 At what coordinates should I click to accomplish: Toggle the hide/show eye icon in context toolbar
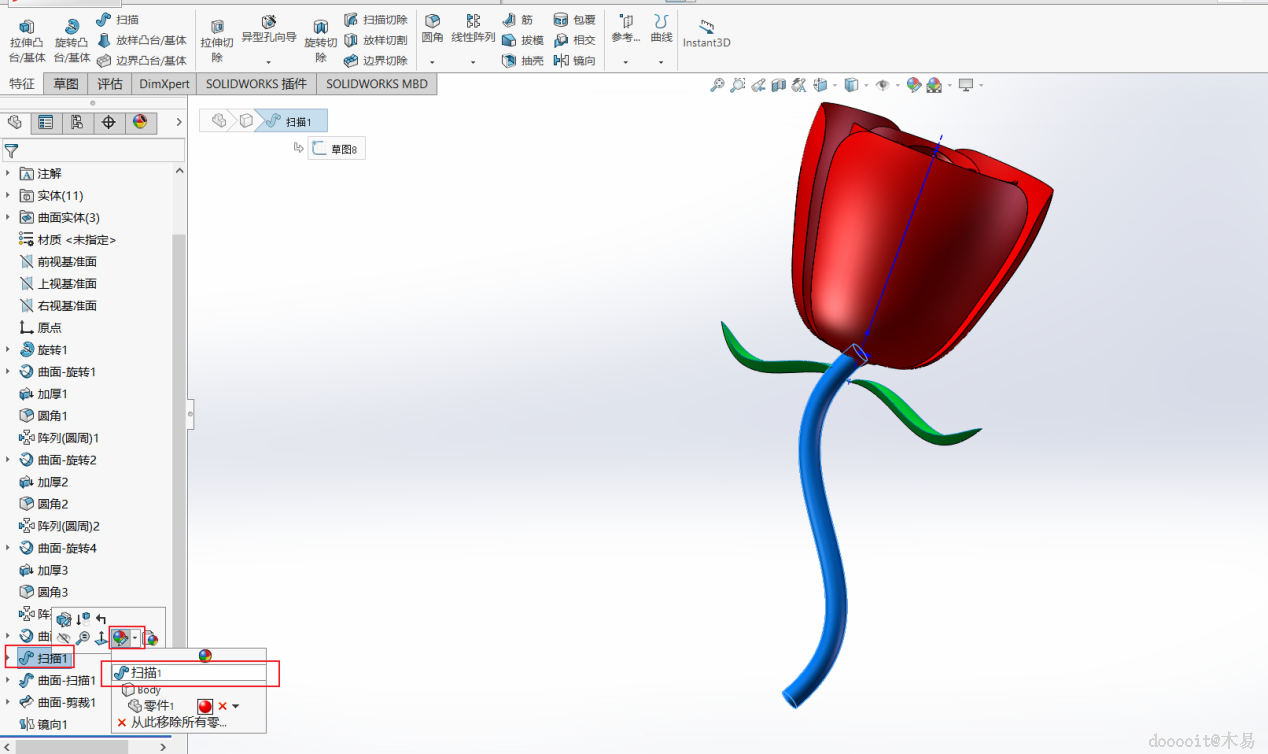pos(65,637)
